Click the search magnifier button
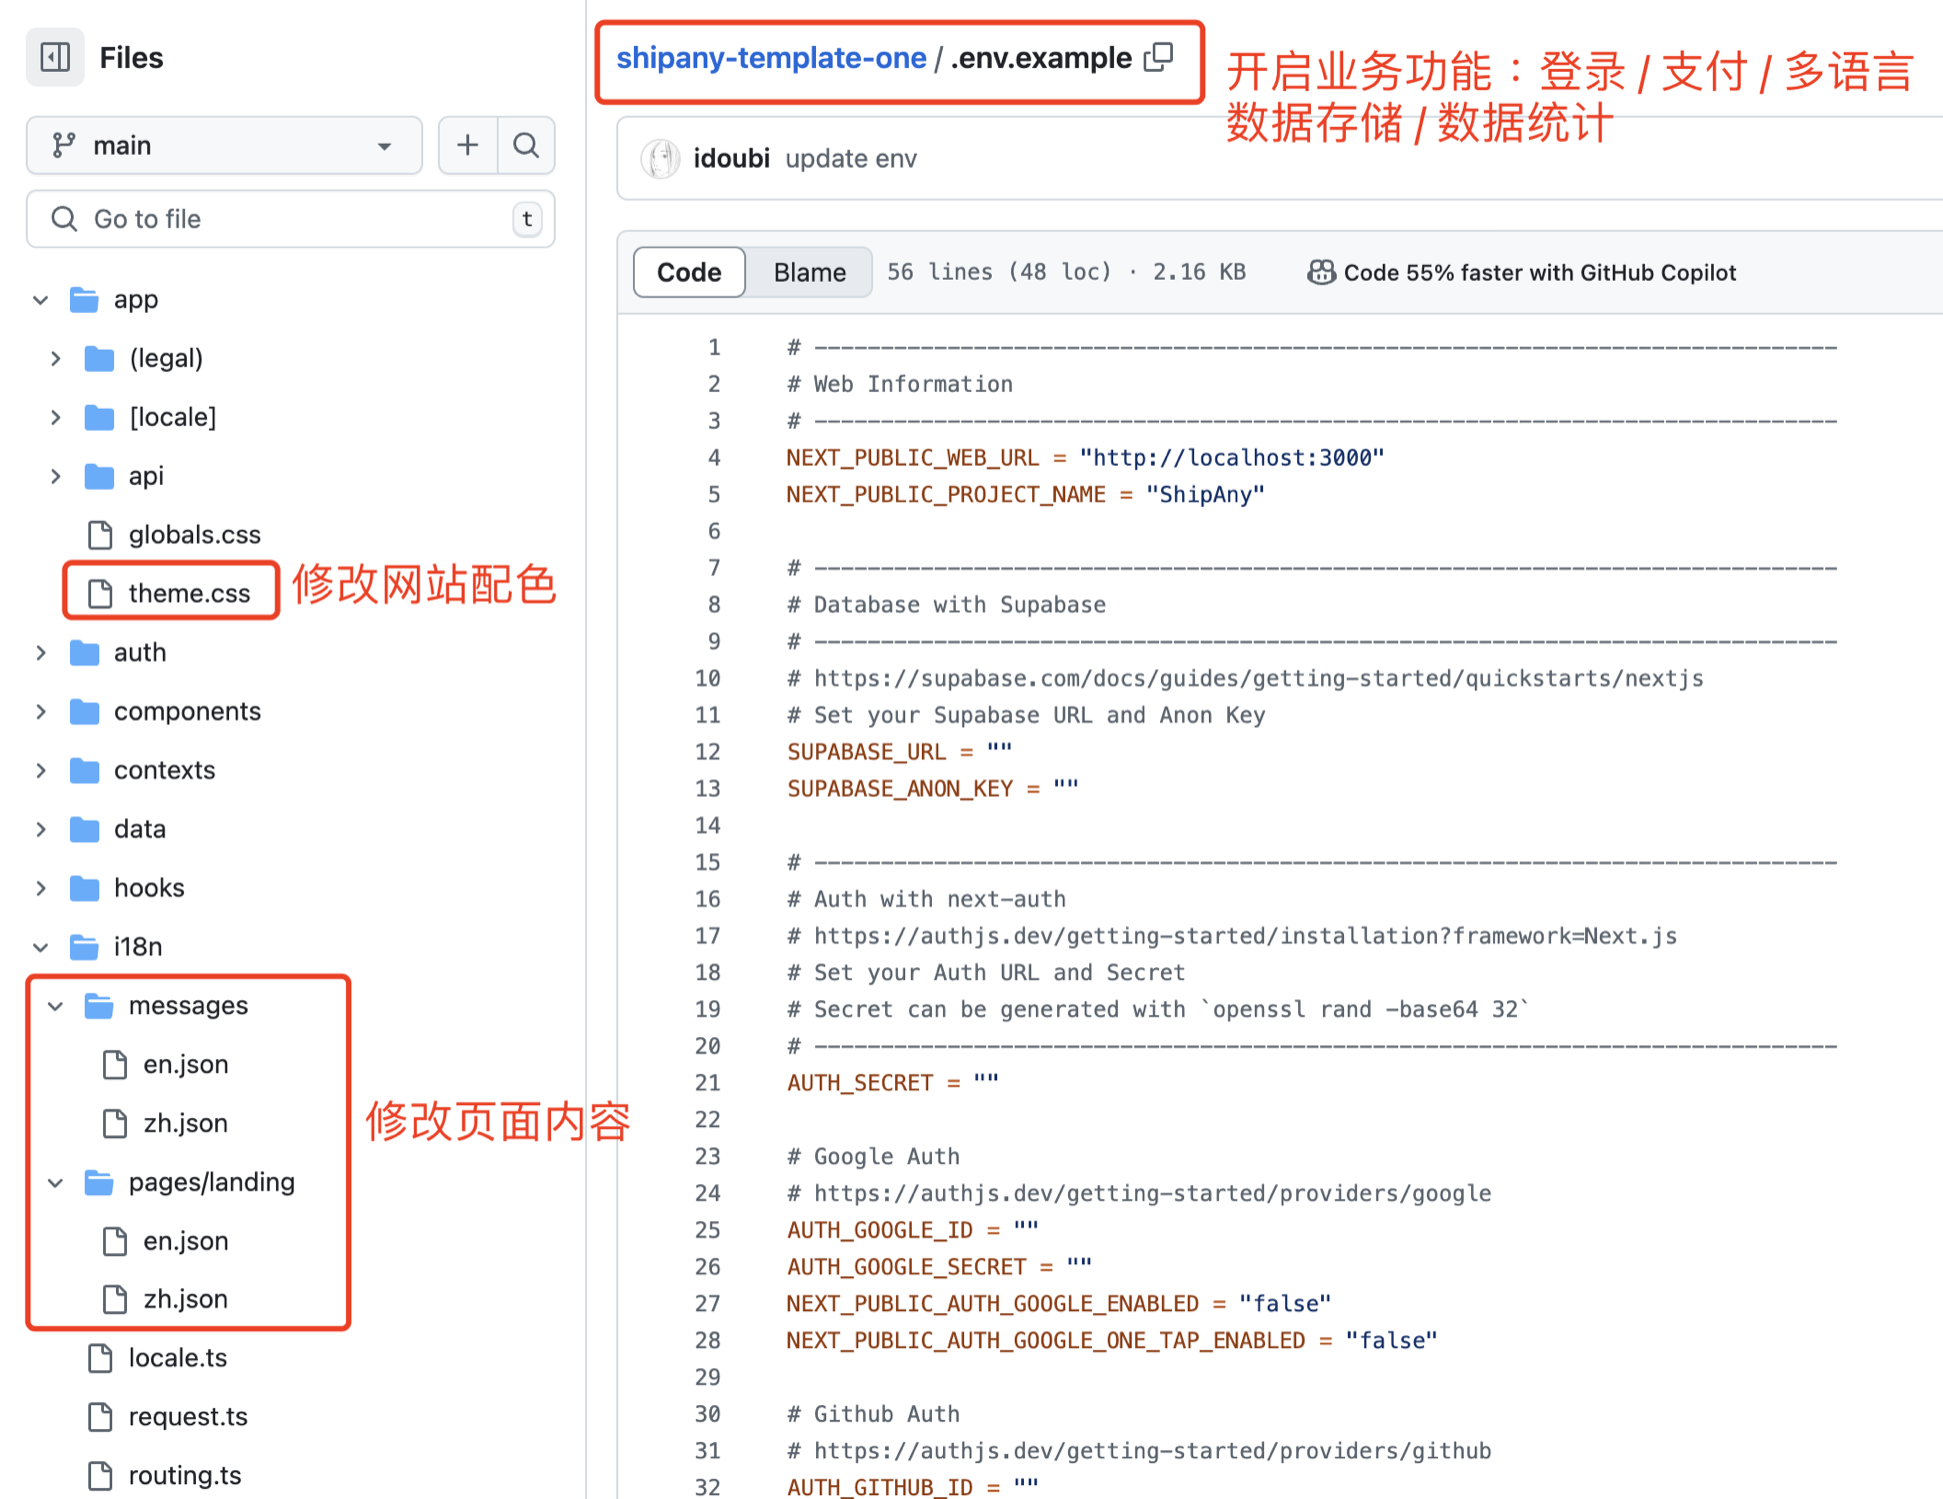 [x=526, y=145]
